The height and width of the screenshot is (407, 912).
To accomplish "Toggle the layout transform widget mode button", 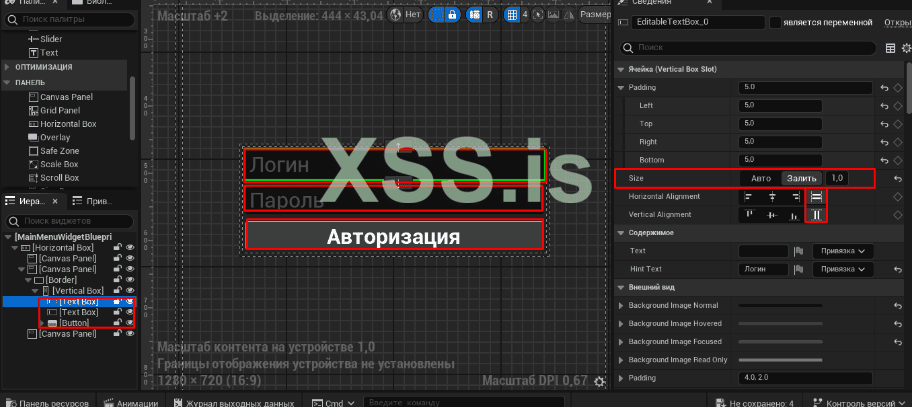I will click(475, 15).
